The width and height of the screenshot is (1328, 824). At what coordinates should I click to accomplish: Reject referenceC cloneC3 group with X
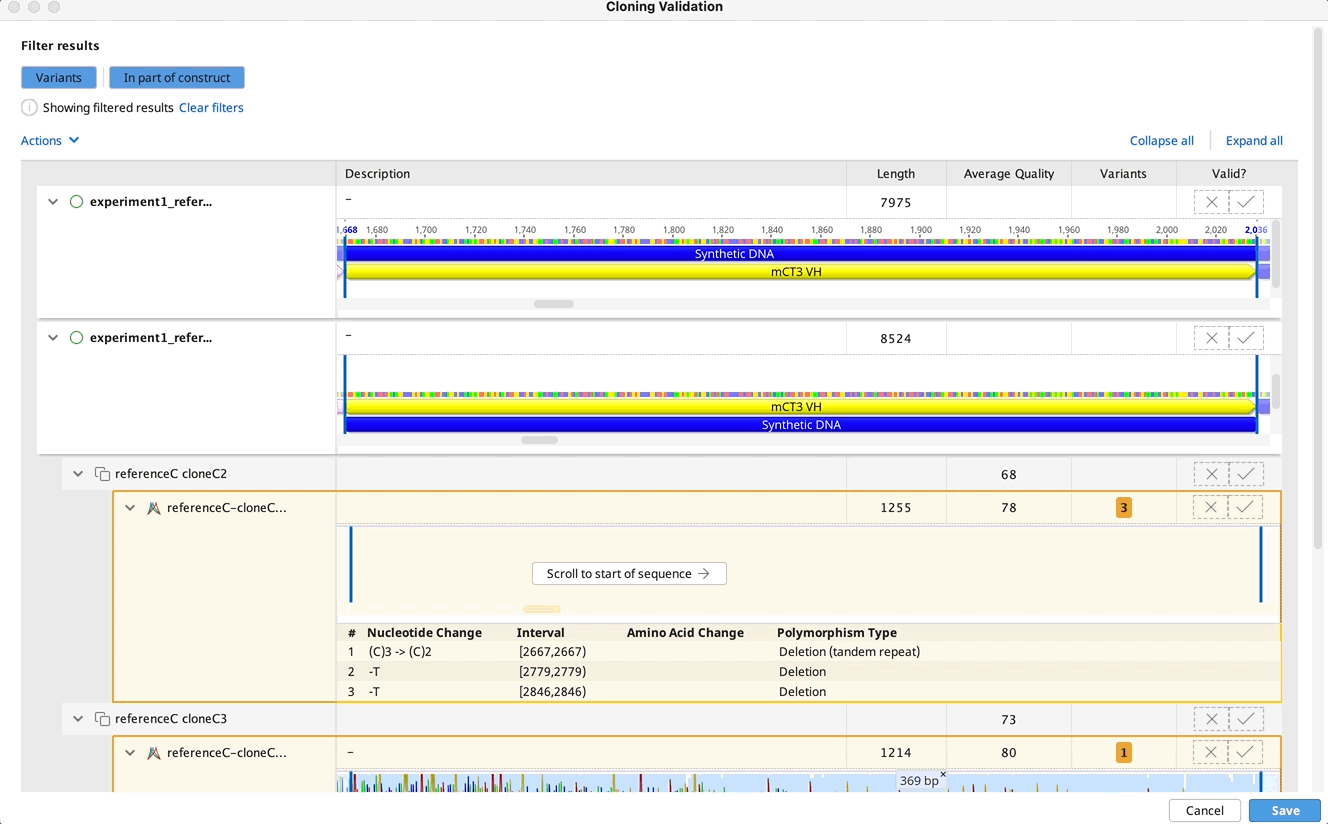(1211, 719)
